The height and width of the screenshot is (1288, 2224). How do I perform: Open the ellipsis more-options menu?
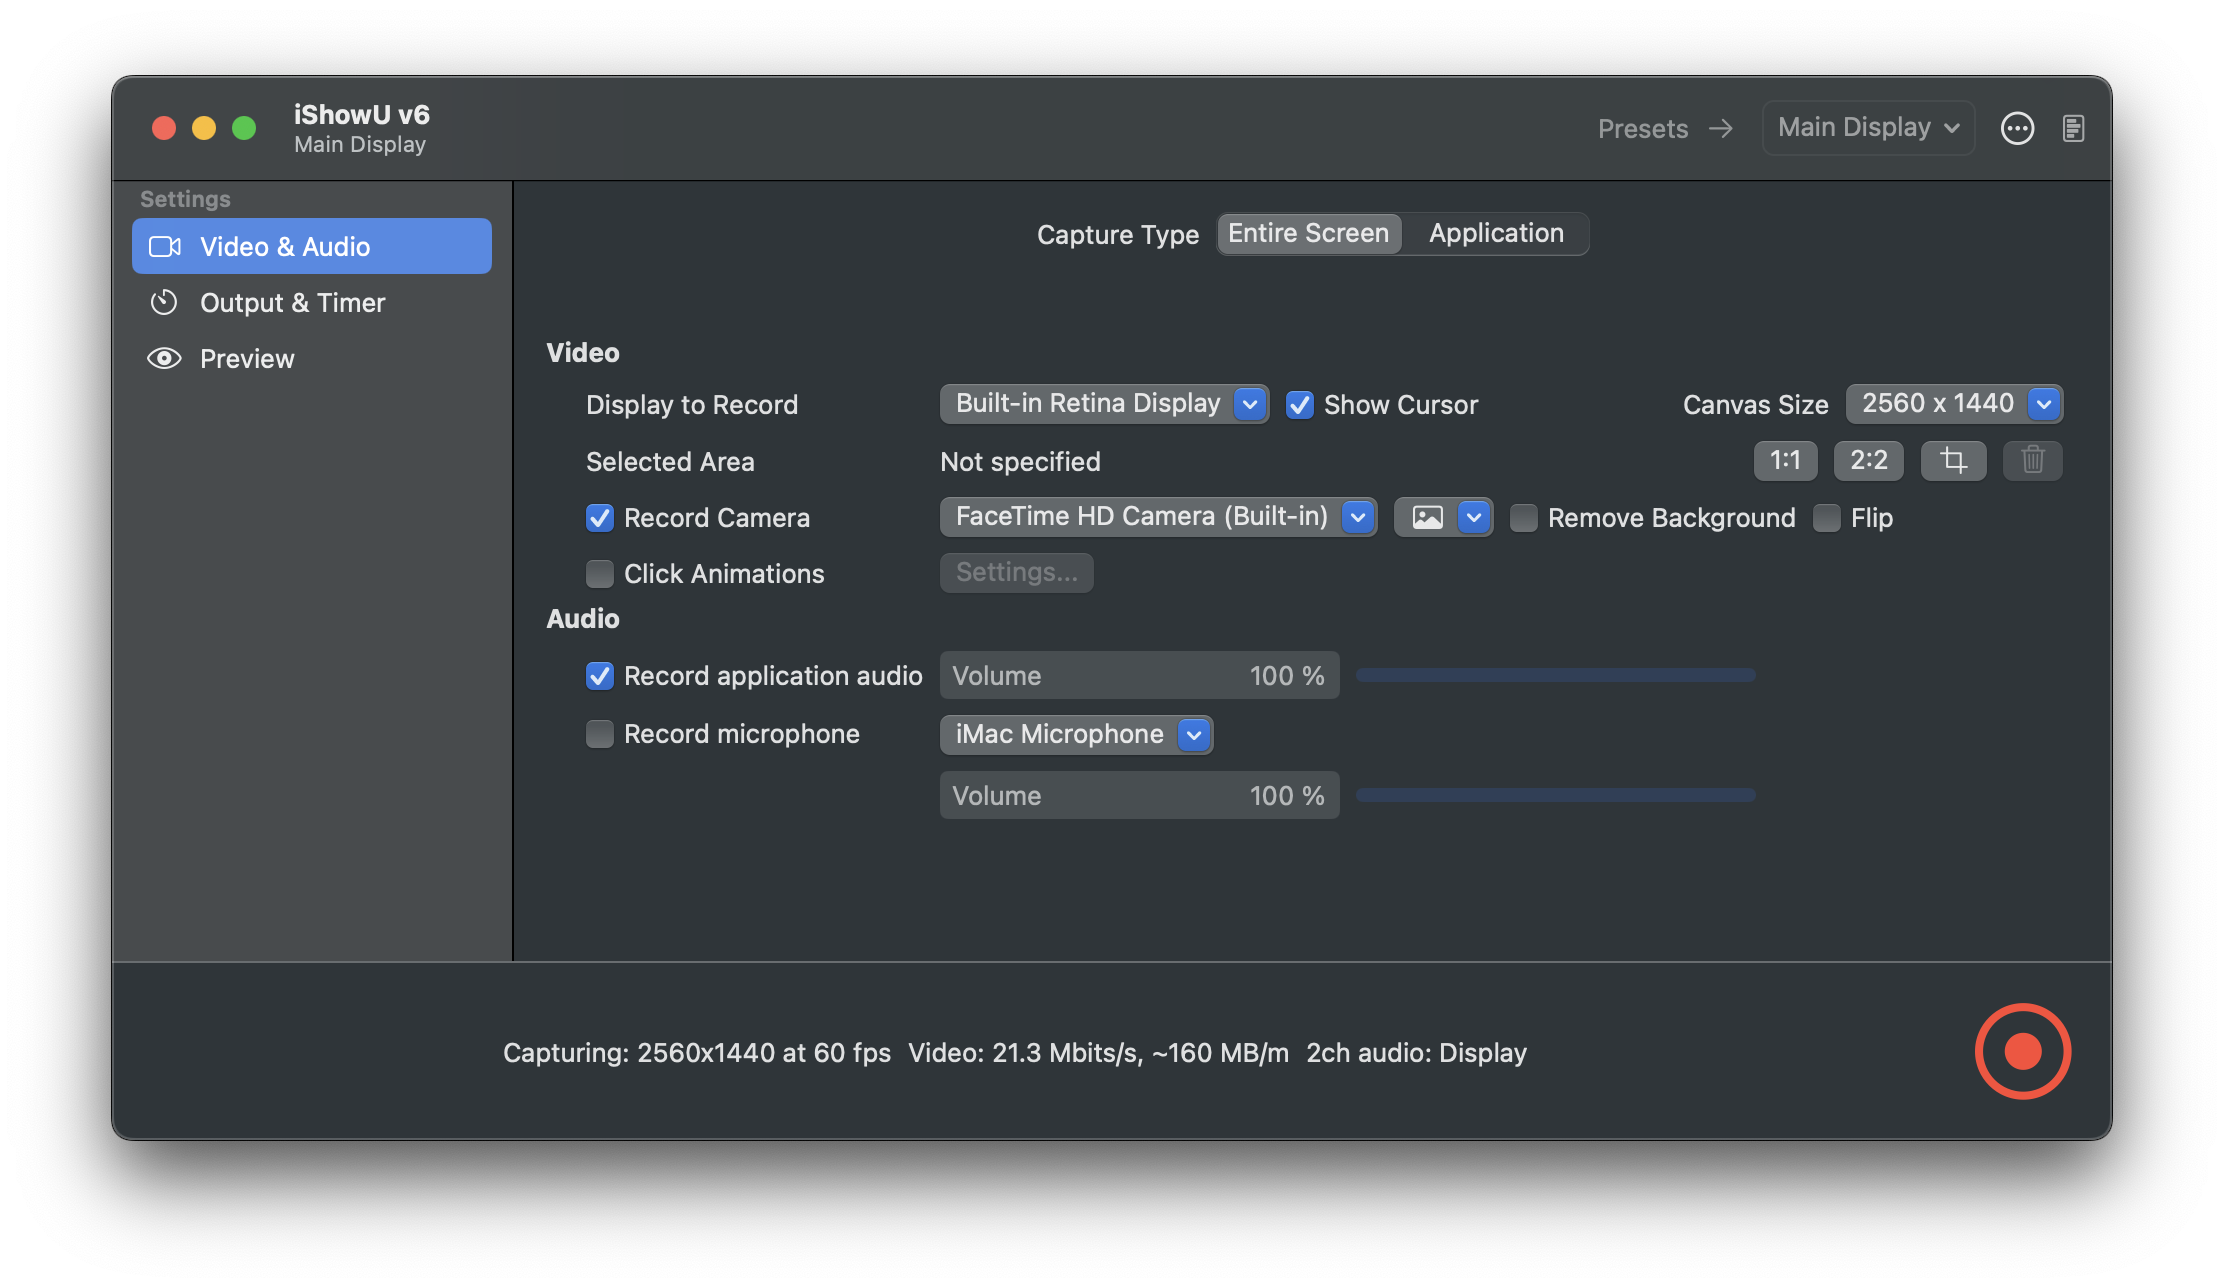click(x=2017, y=128)
